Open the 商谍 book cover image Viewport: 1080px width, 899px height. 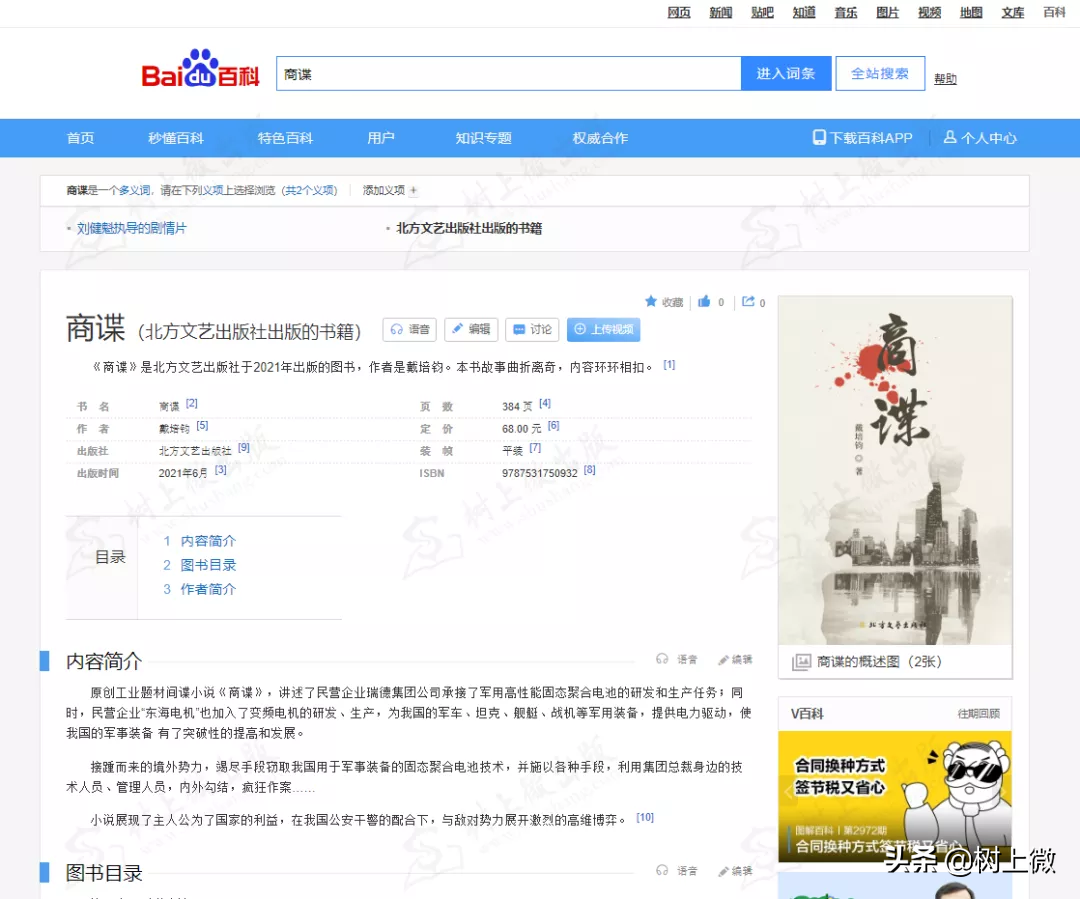(x=894, y=470)
